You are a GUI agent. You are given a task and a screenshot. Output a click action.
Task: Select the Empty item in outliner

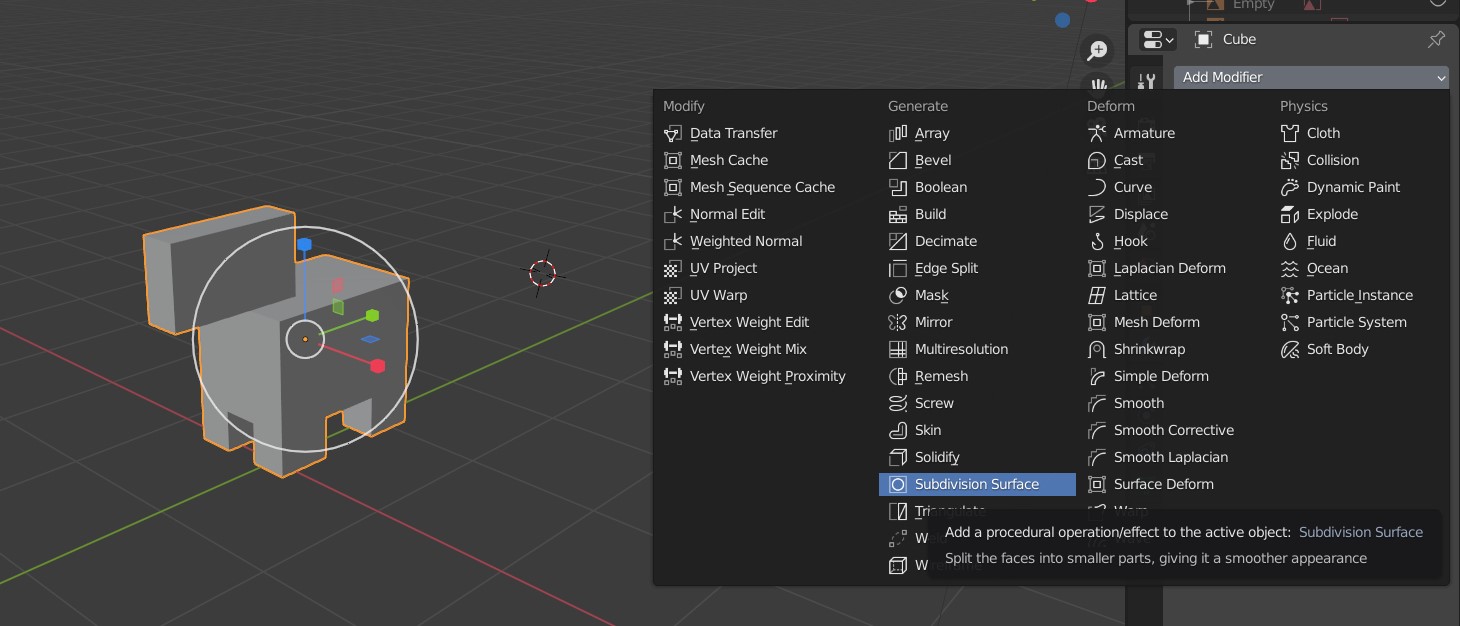pos(1254,5)
